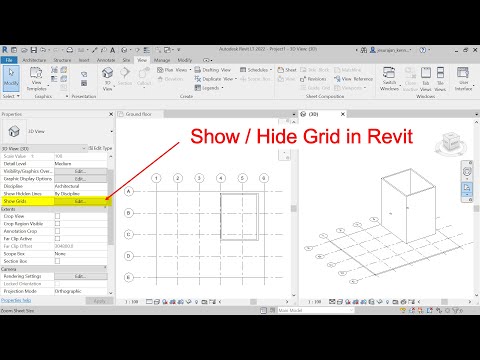Click the Text tool in quick access toolbar
Image resolution: width=480 pixels, height=360 pixels.
pyautogui.click(x=113, y=50)
